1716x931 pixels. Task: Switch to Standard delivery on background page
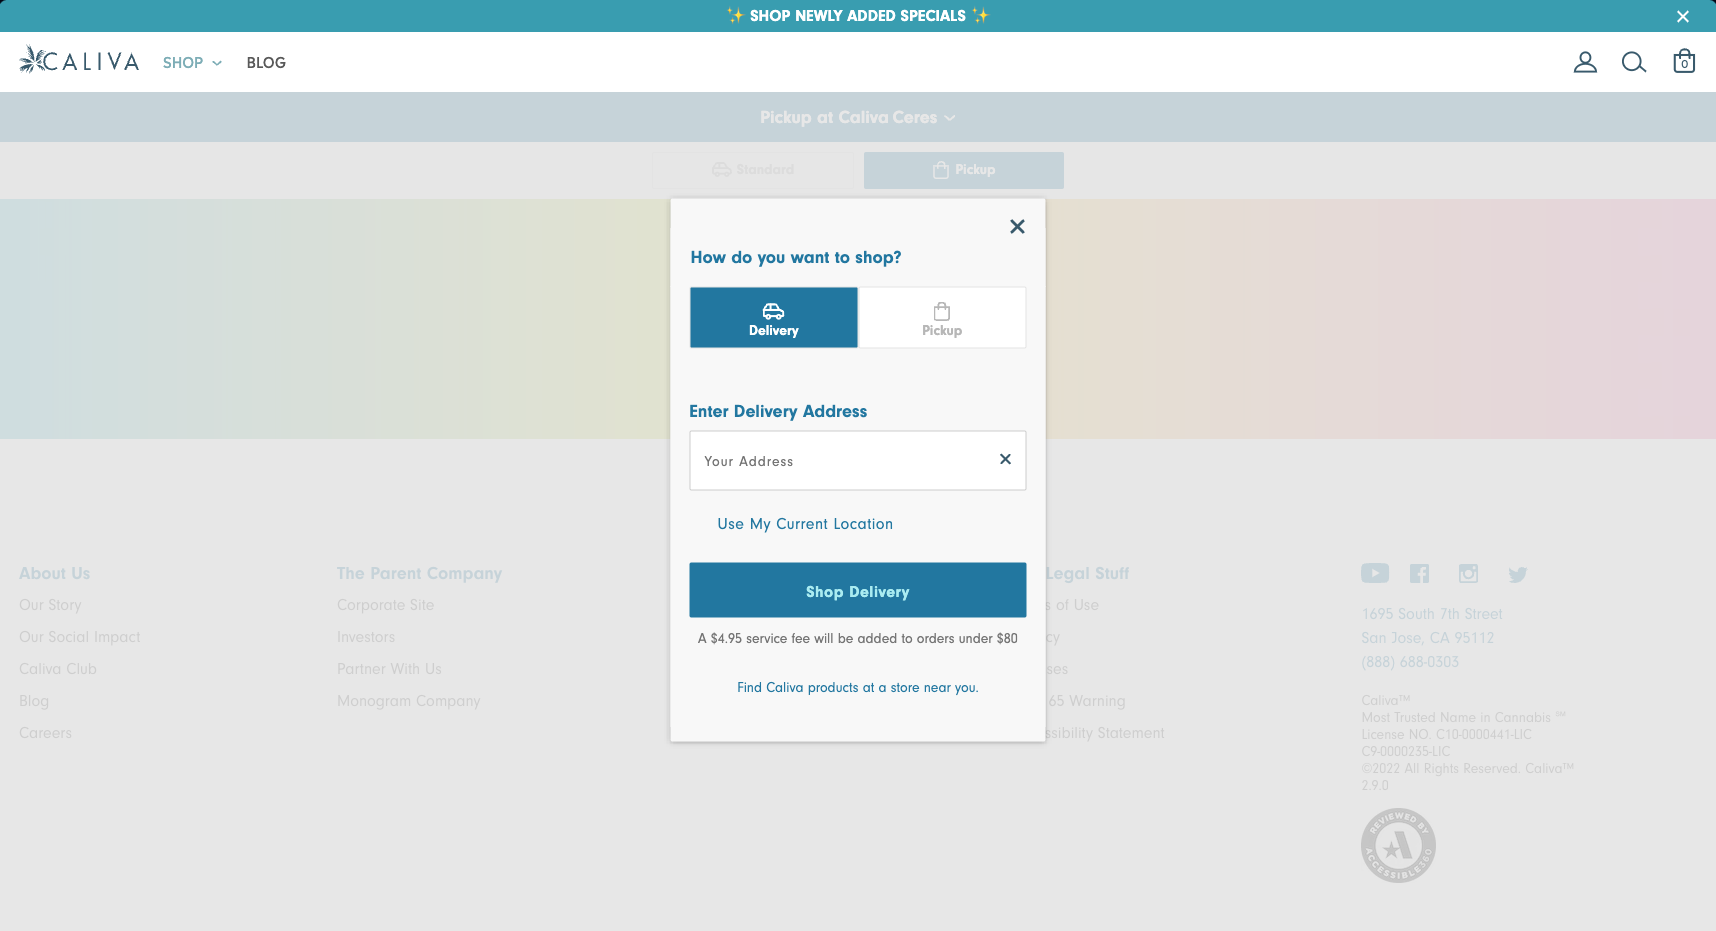coord(753,170)
